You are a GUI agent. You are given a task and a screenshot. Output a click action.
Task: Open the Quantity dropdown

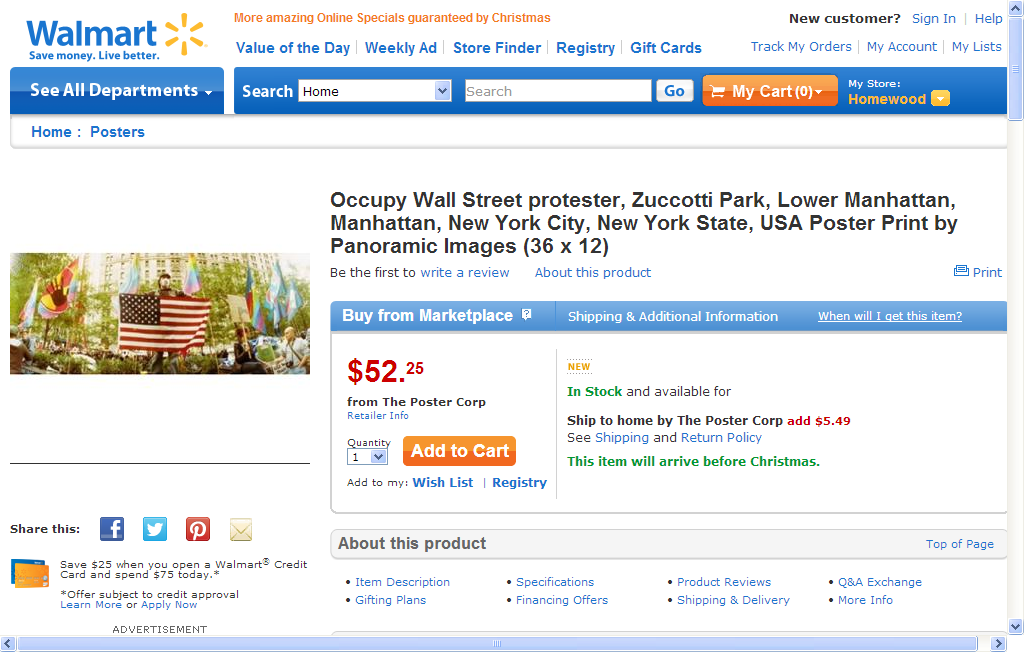[378, 457]
